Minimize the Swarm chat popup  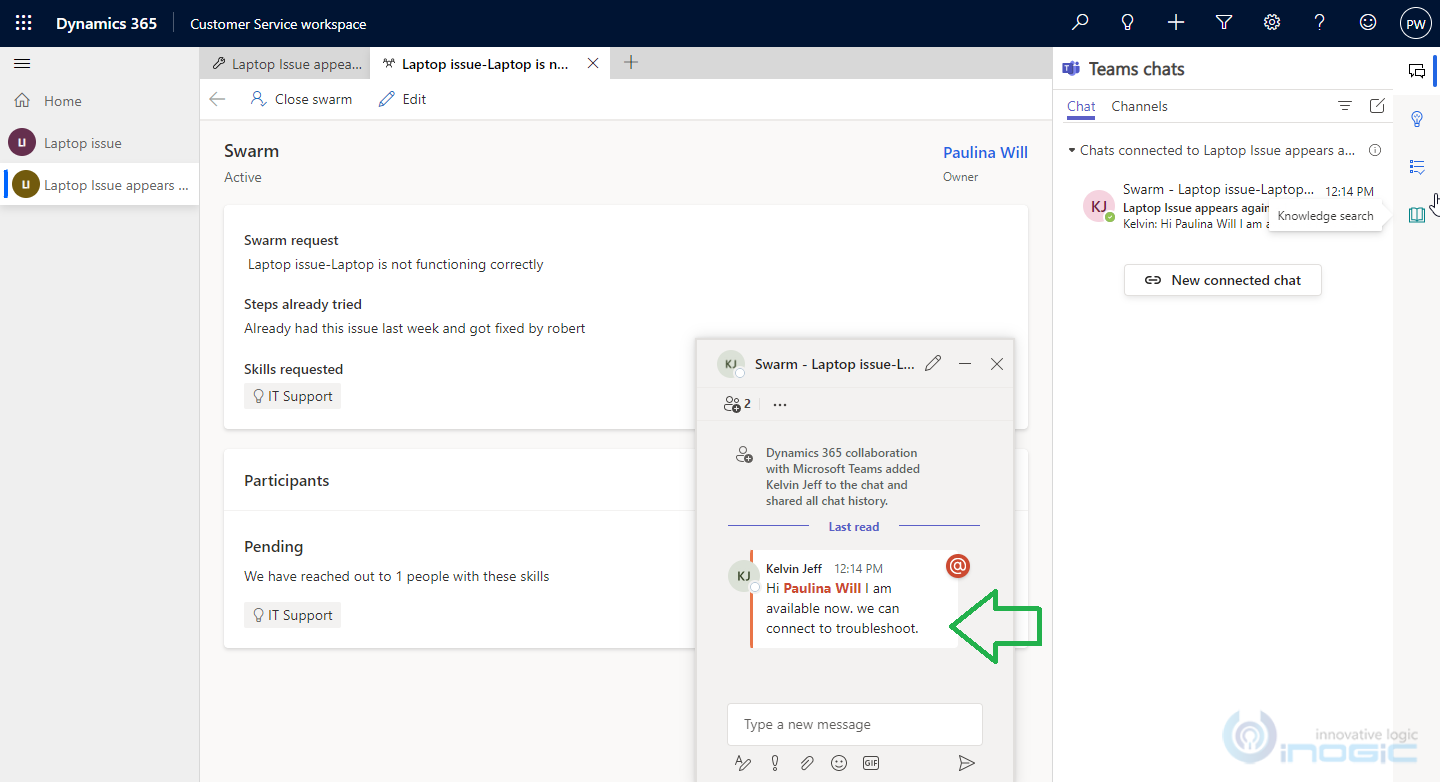(965, 364)
